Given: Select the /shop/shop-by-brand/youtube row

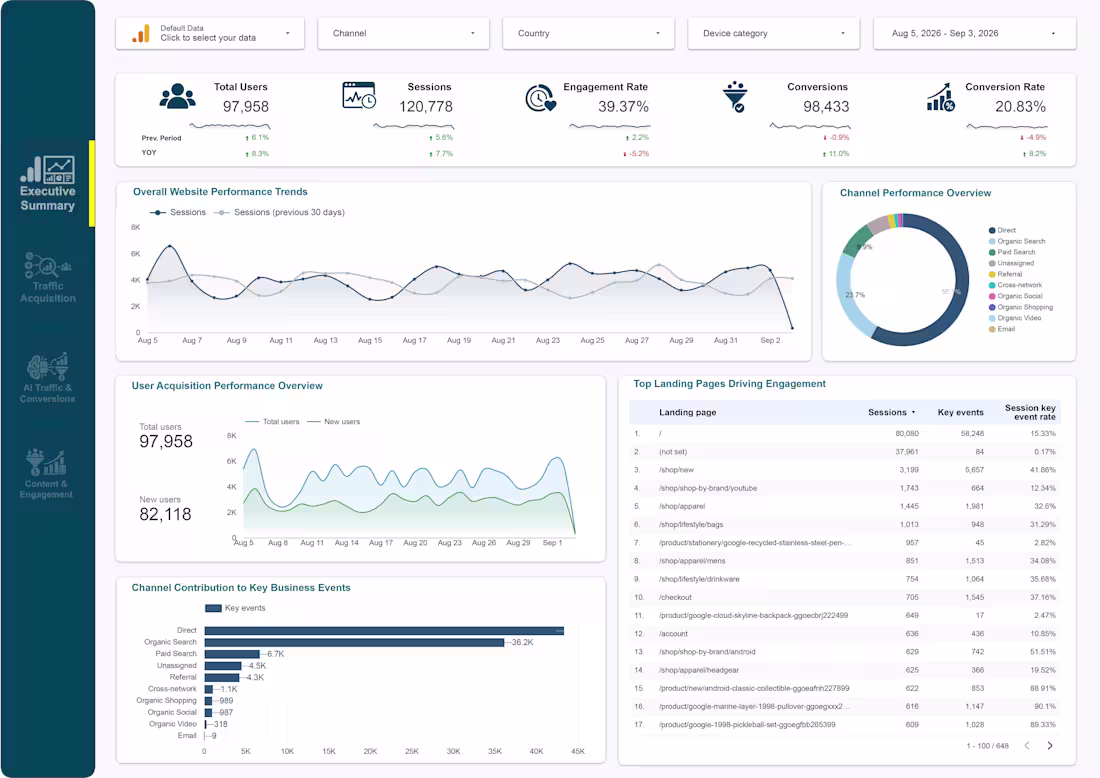Looking at the screenshot, I should [845, 488].
